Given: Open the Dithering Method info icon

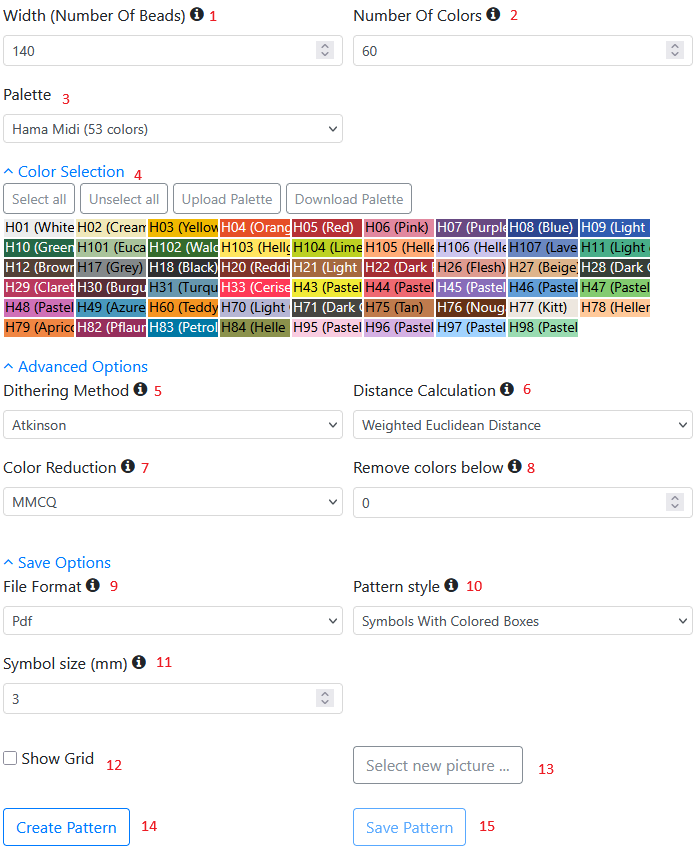Looking at the screenshot, I should [140, 389].
